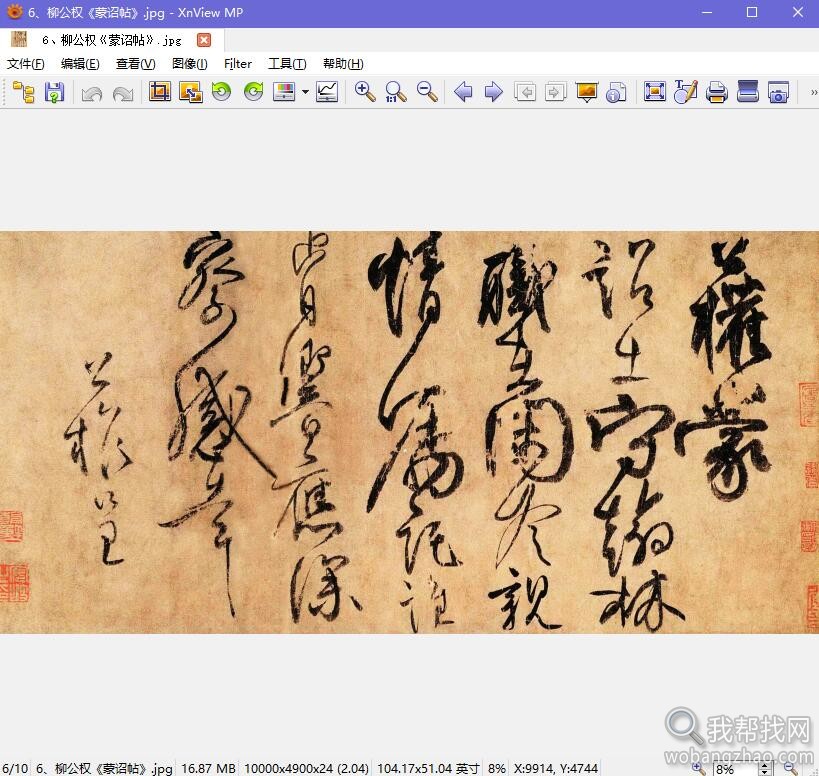Open the color adjust icon

[x=284, y=92]
